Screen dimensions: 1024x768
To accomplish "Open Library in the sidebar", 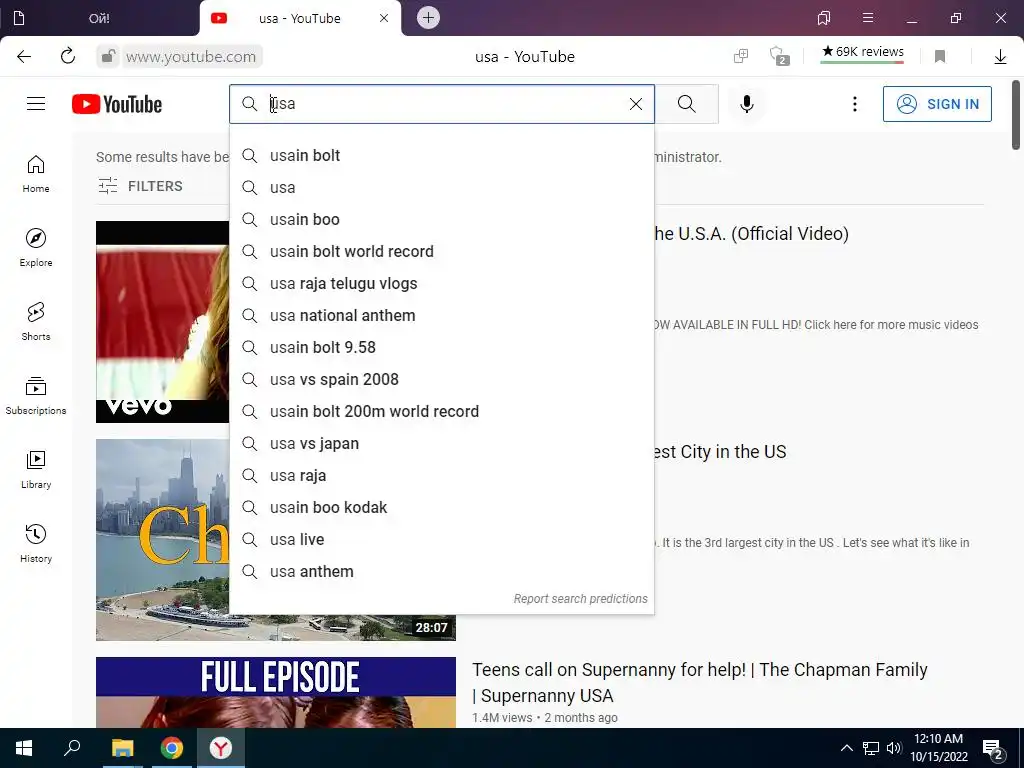I will 36,470.
